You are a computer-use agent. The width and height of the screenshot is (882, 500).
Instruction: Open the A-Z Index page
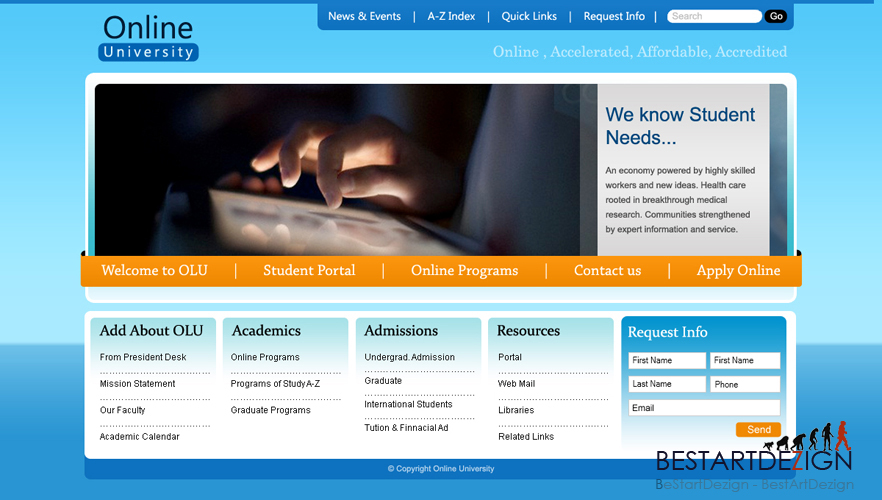click(451, 16)
